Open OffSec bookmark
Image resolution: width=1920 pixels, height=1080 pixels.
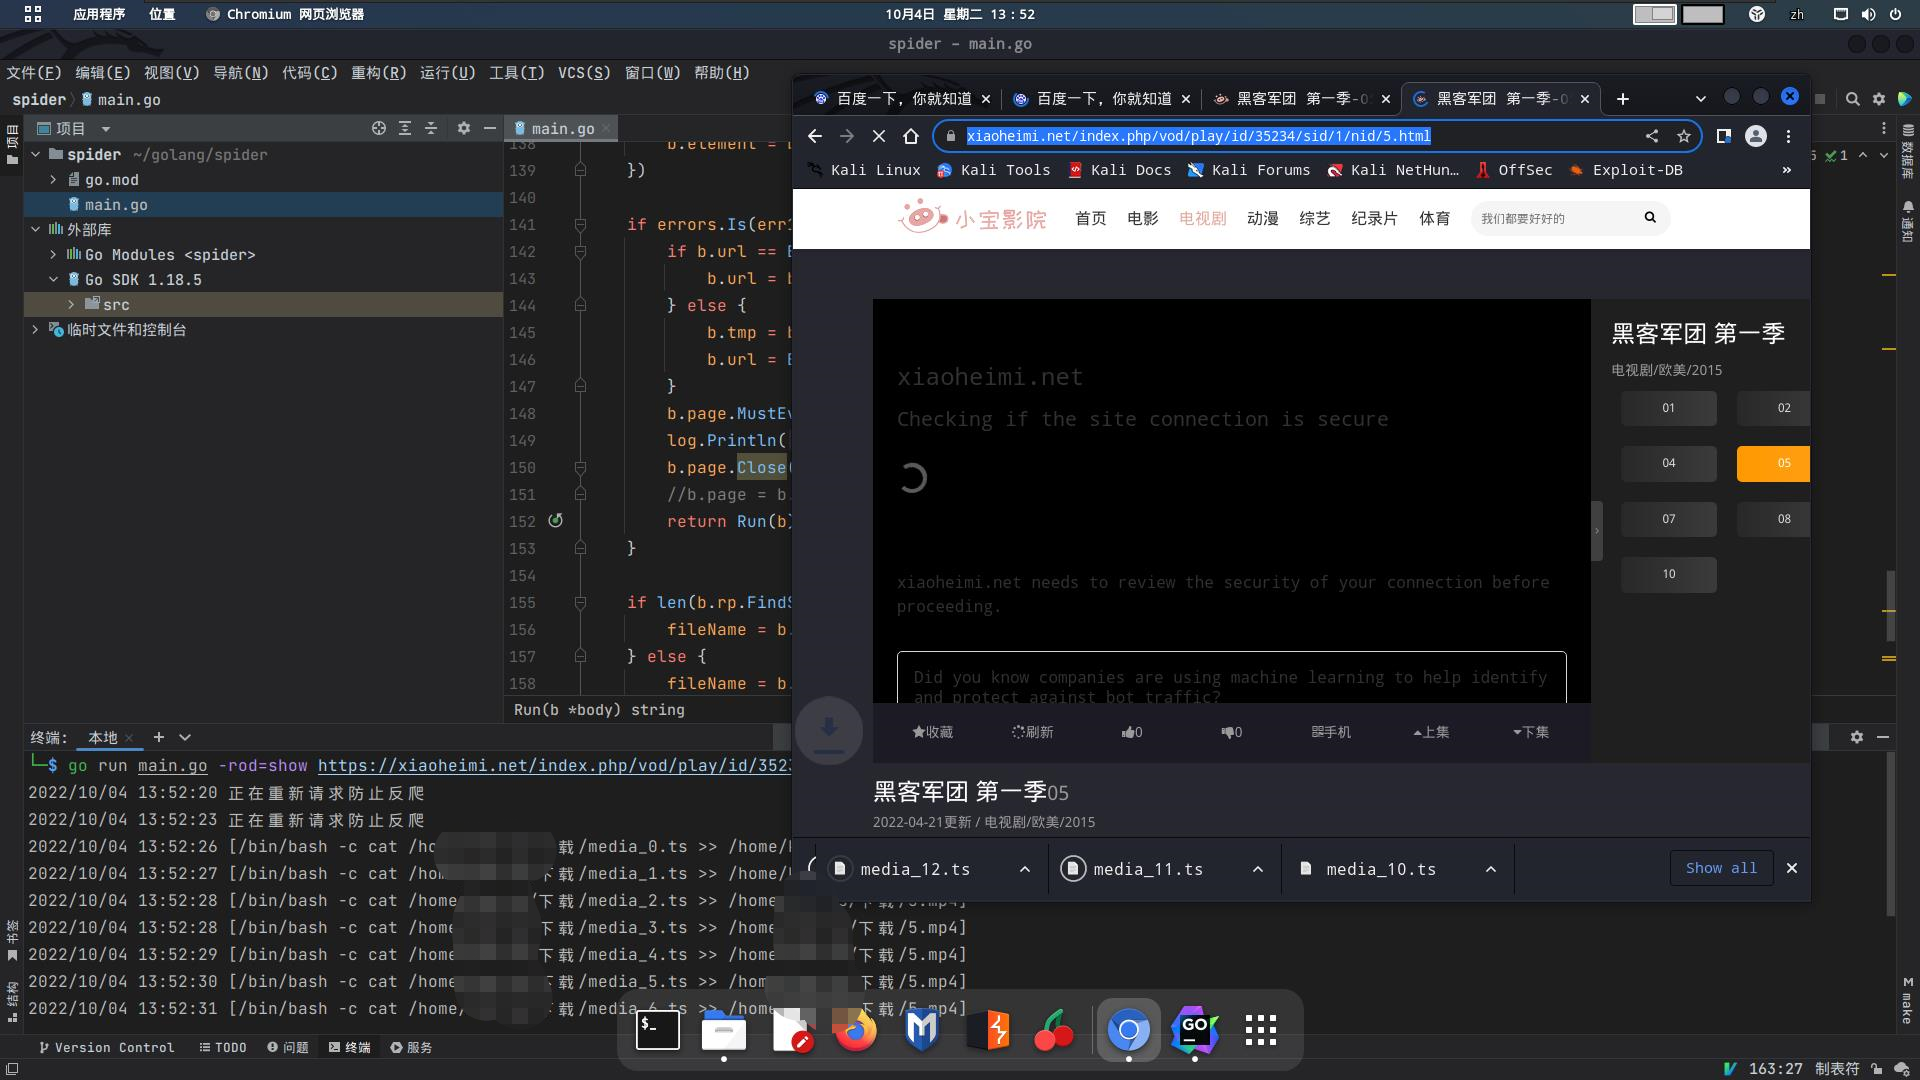pyautogui.click(x=1514, y=170)
